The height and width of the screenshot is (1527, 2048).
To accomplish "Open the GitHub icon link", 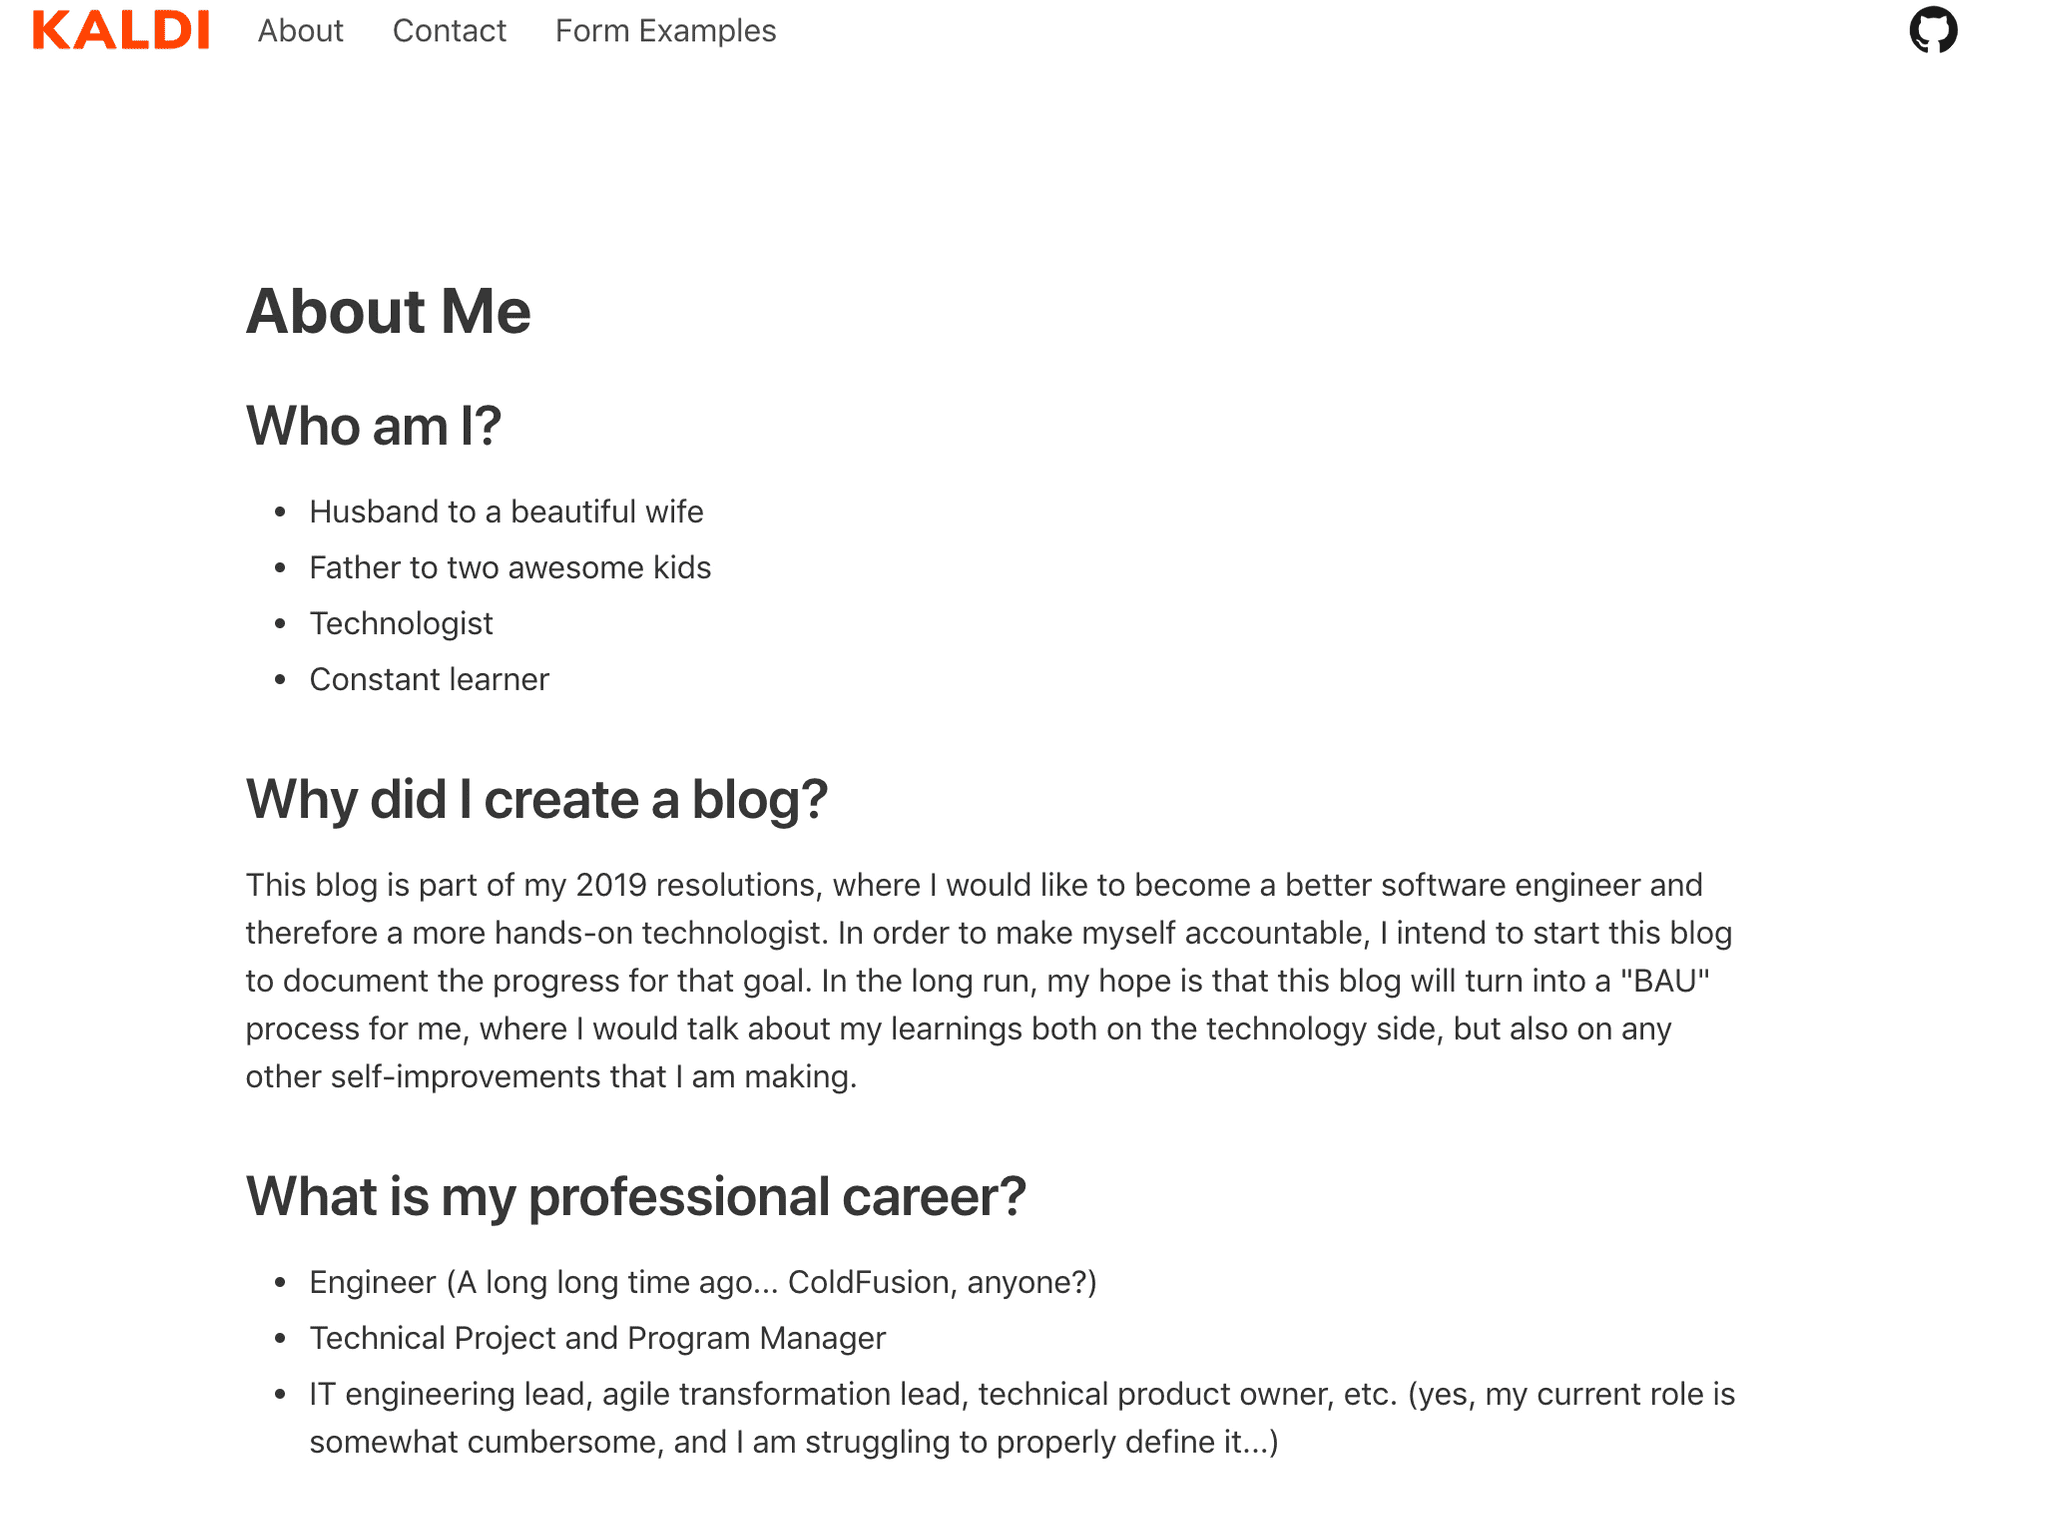I will point(1933,30).
